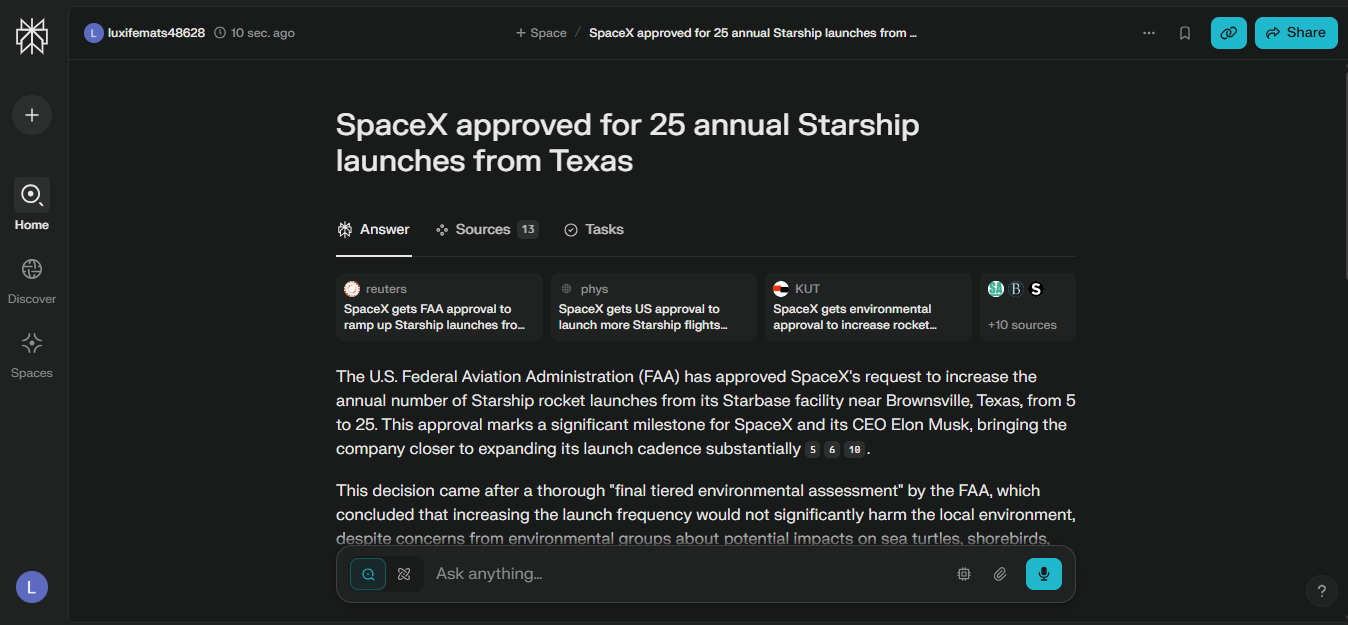Switch to the Tasks tab

(594, 230)
